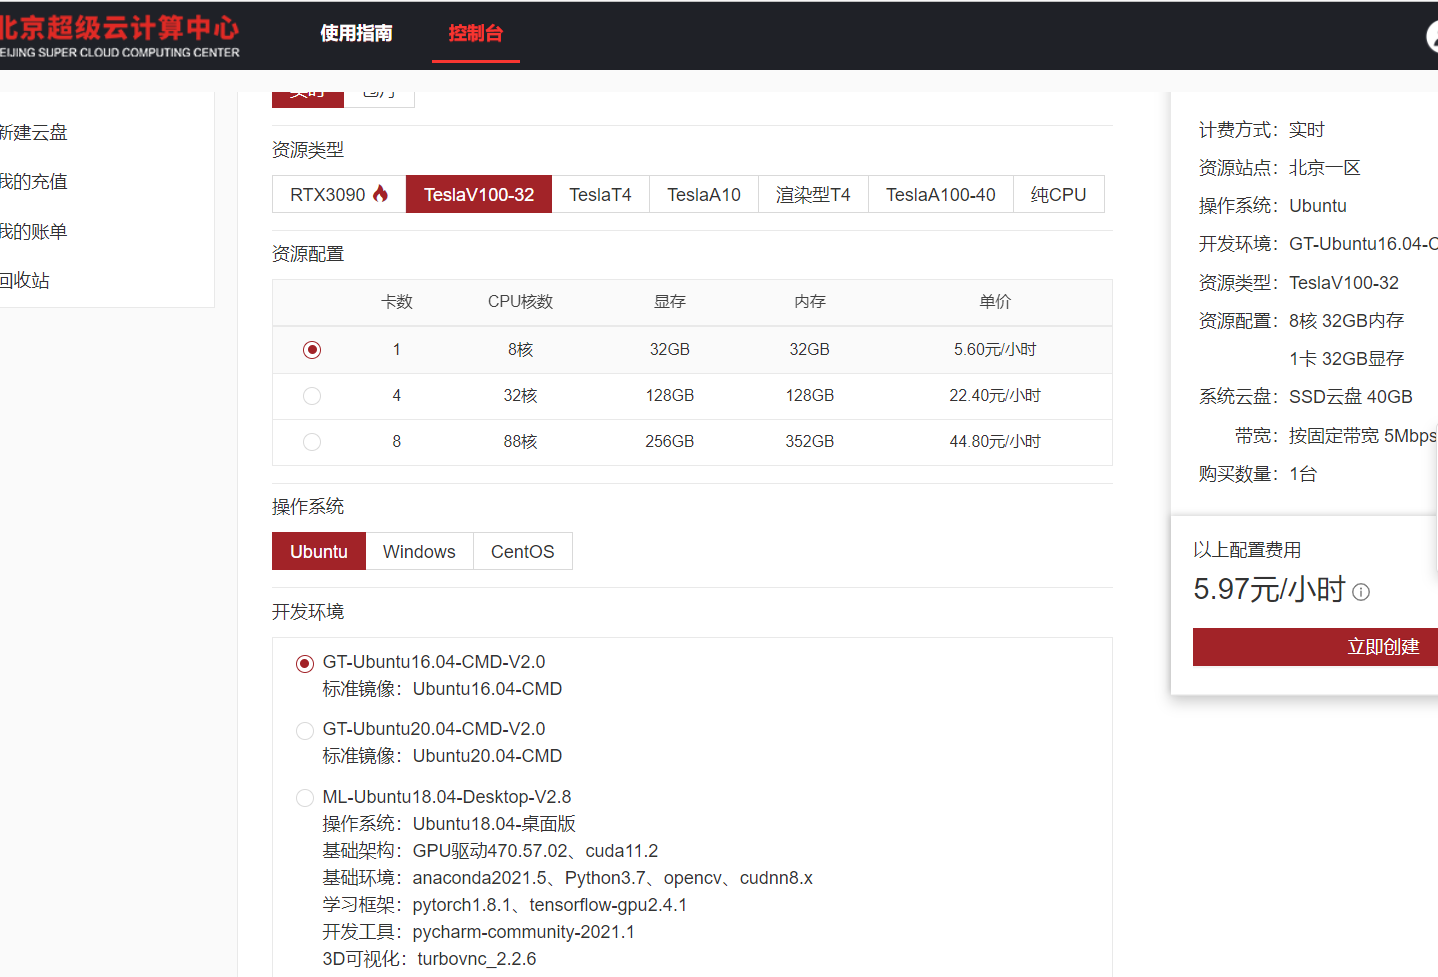This screenshot has height=977, width=1438.
Task: Choose the 渲染型T4 resource type
Action: click(813, 194)
